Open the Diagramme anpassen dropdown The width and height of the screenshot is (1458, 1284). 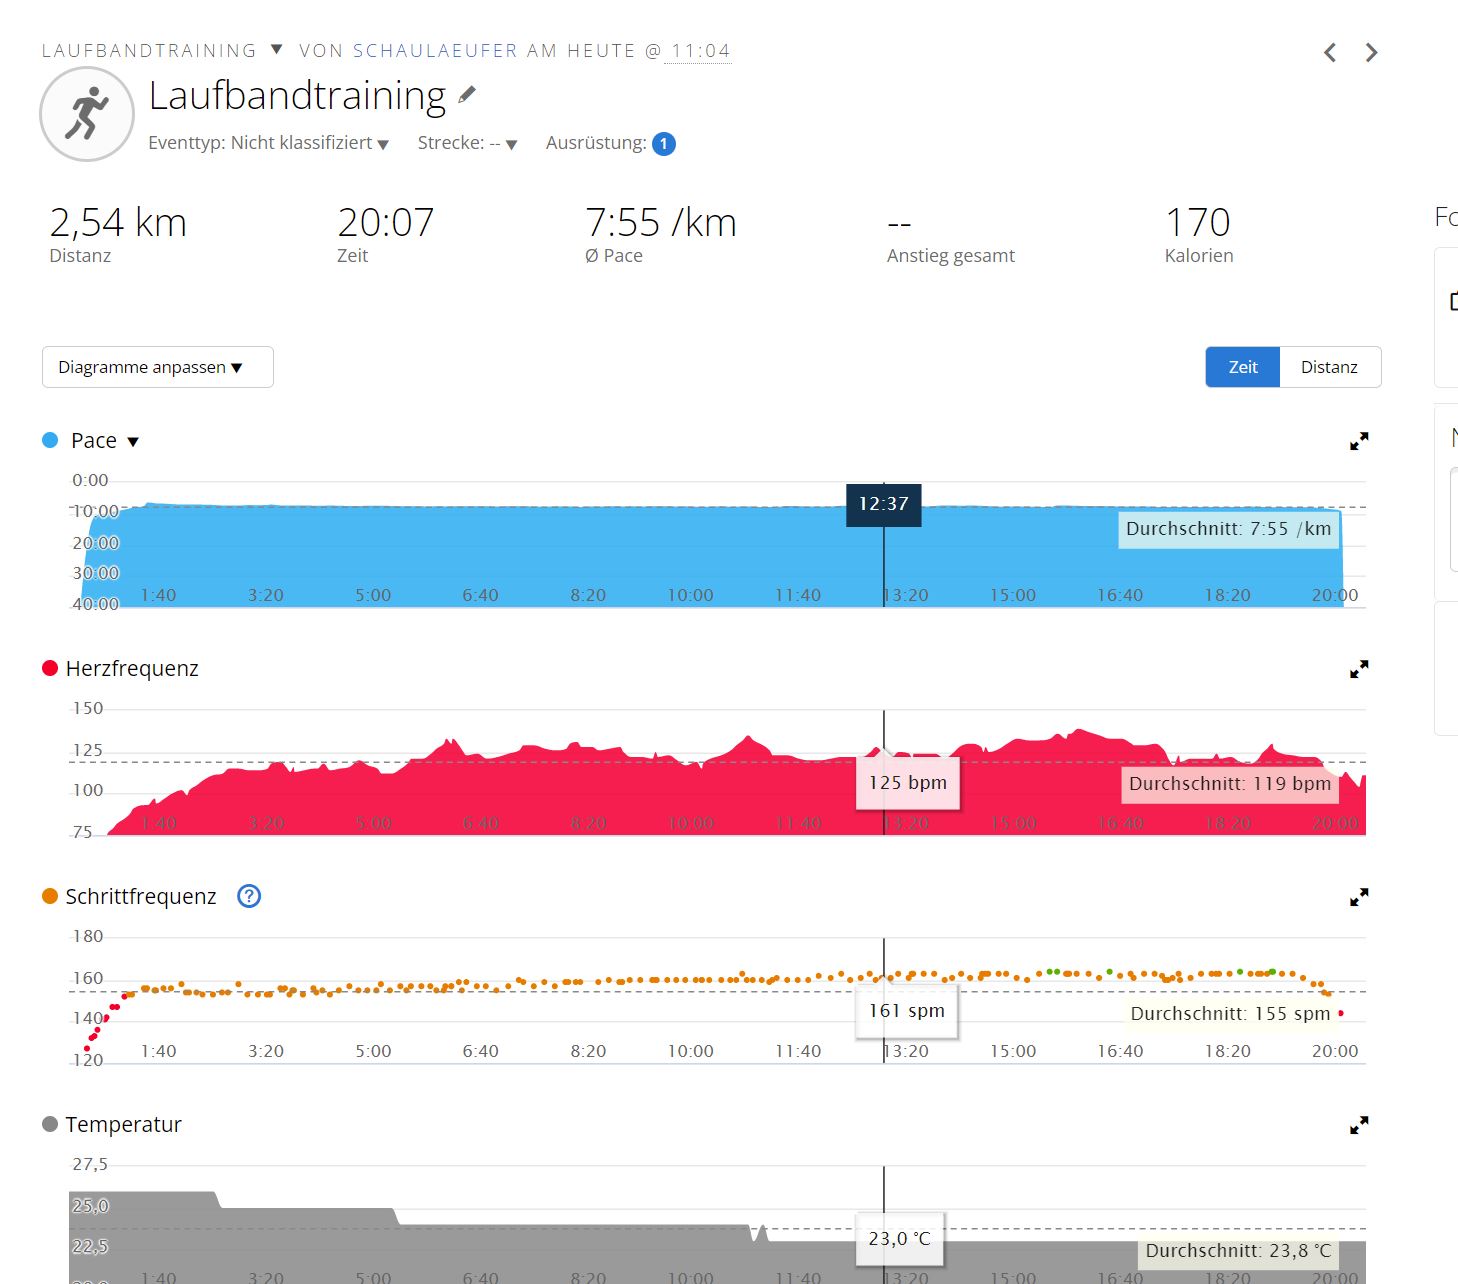[x=157, y=367]
